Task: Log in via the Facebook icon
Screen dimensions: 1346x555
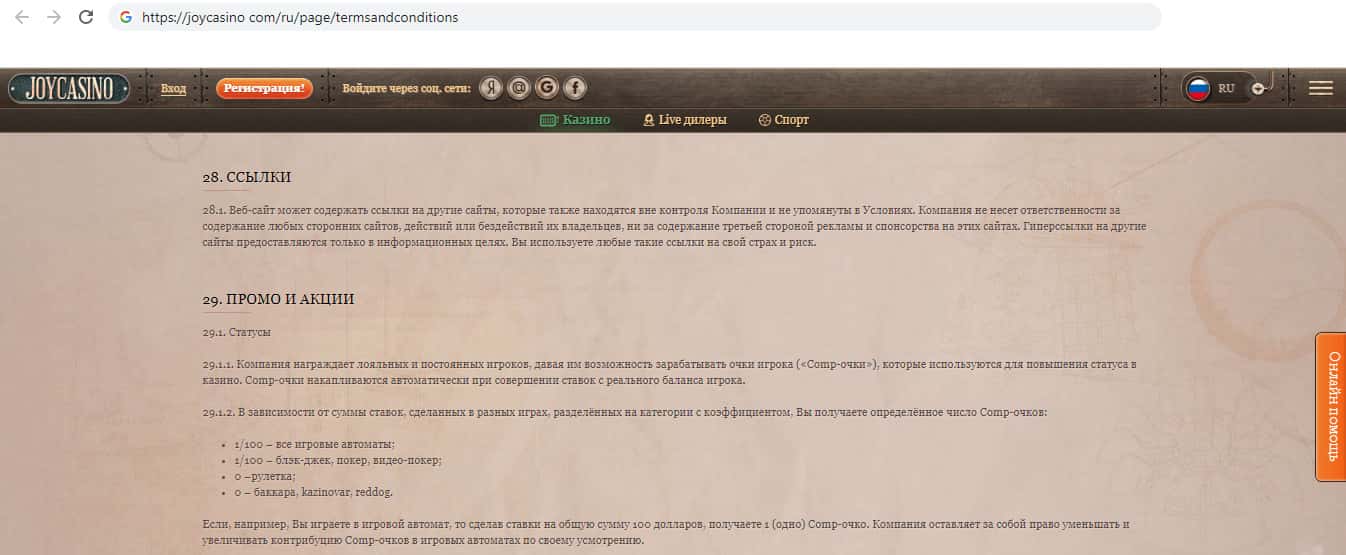Action: pos(575,88)
